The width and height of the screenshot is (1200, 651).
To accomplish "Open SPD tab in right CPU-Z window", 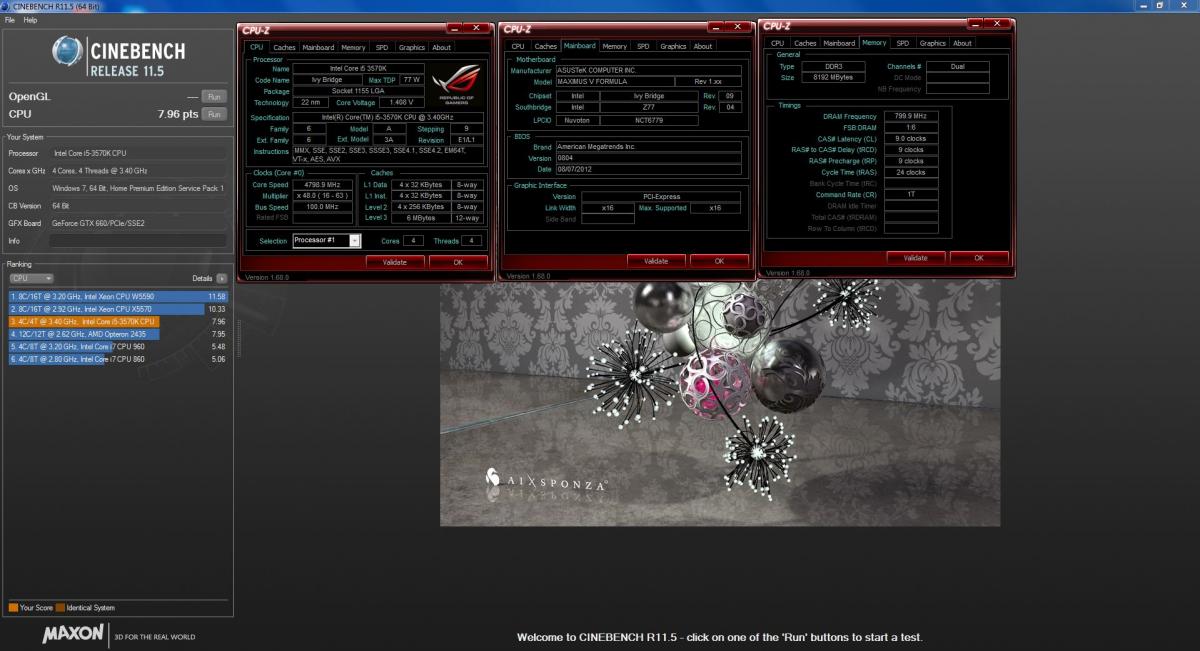I will [x=903, y=43].
